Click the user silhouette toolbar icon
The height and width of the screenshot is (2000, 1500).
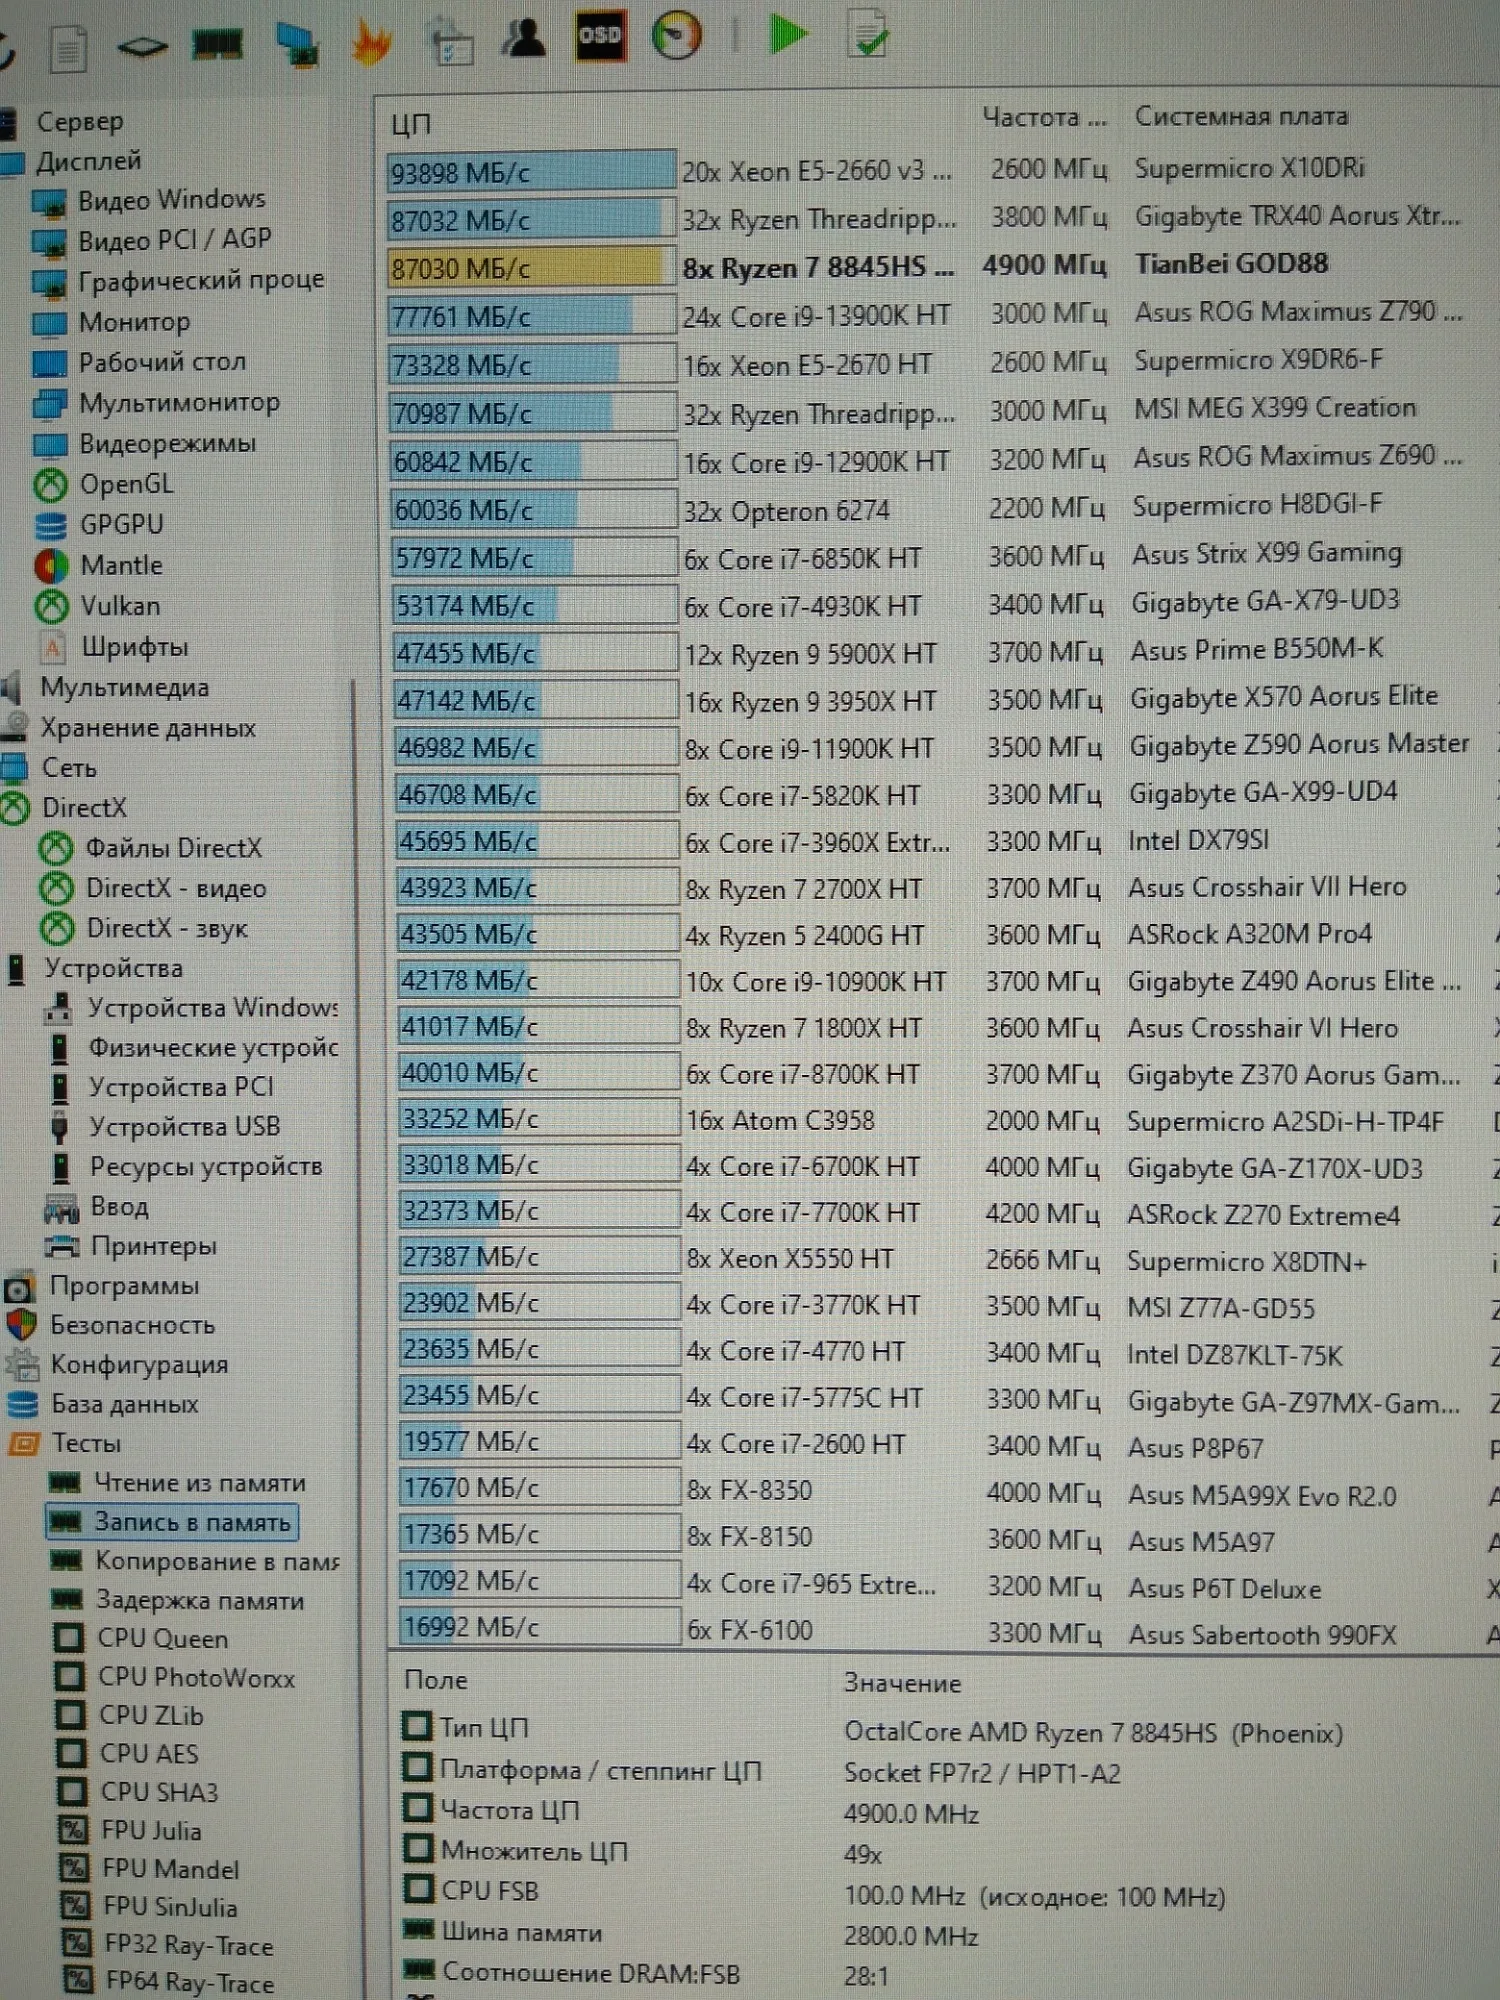524,38
